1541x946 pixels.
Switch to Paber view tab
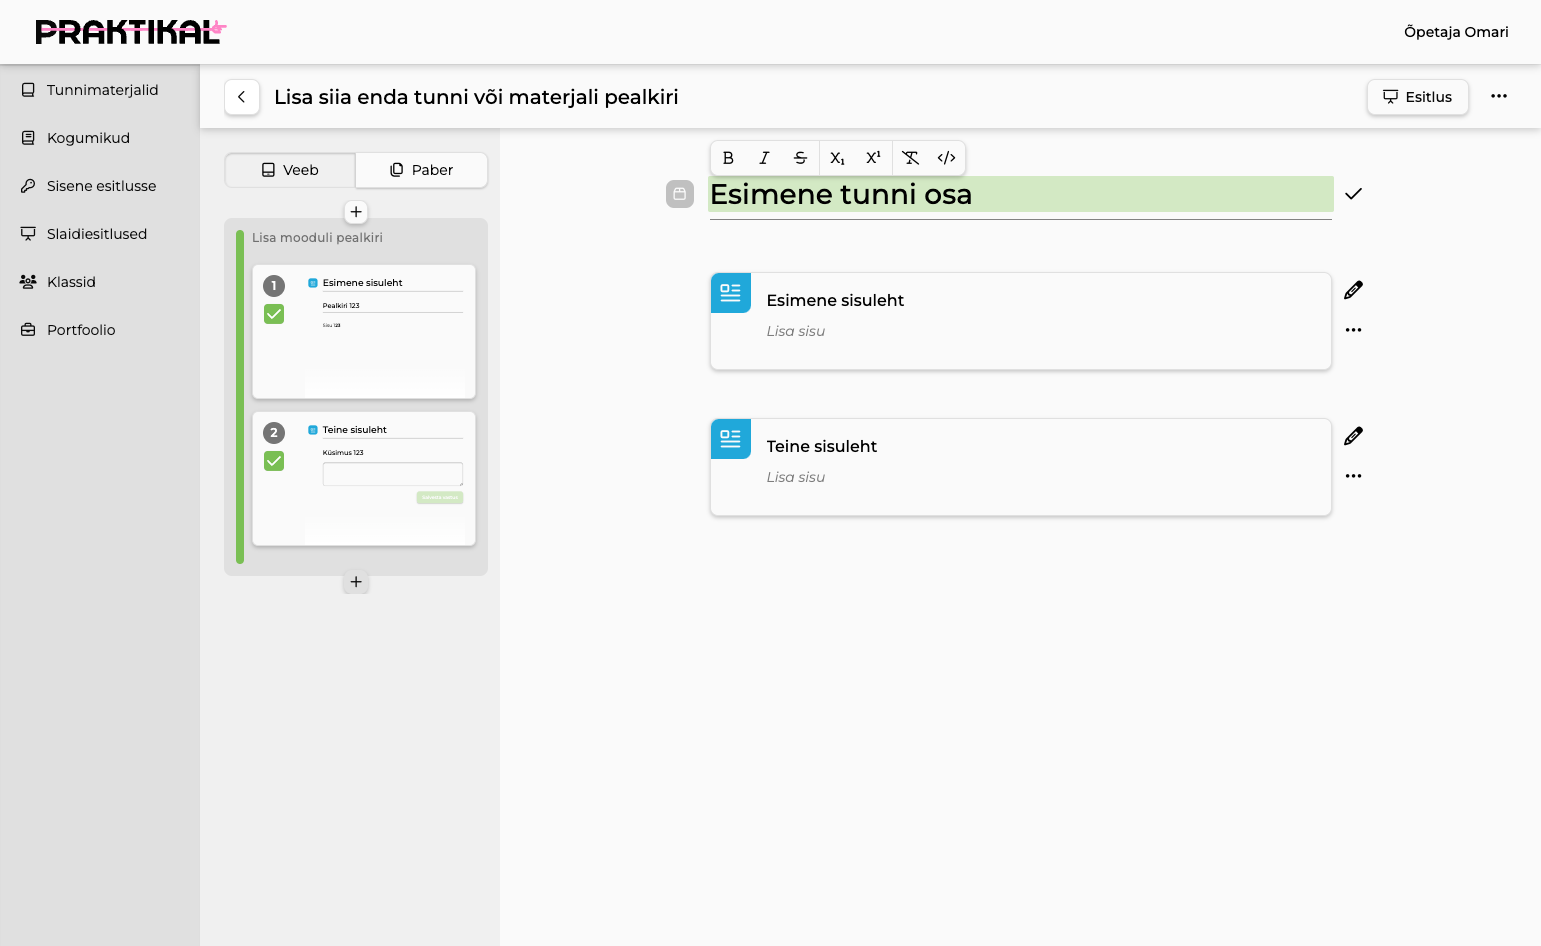click(421, 170)
